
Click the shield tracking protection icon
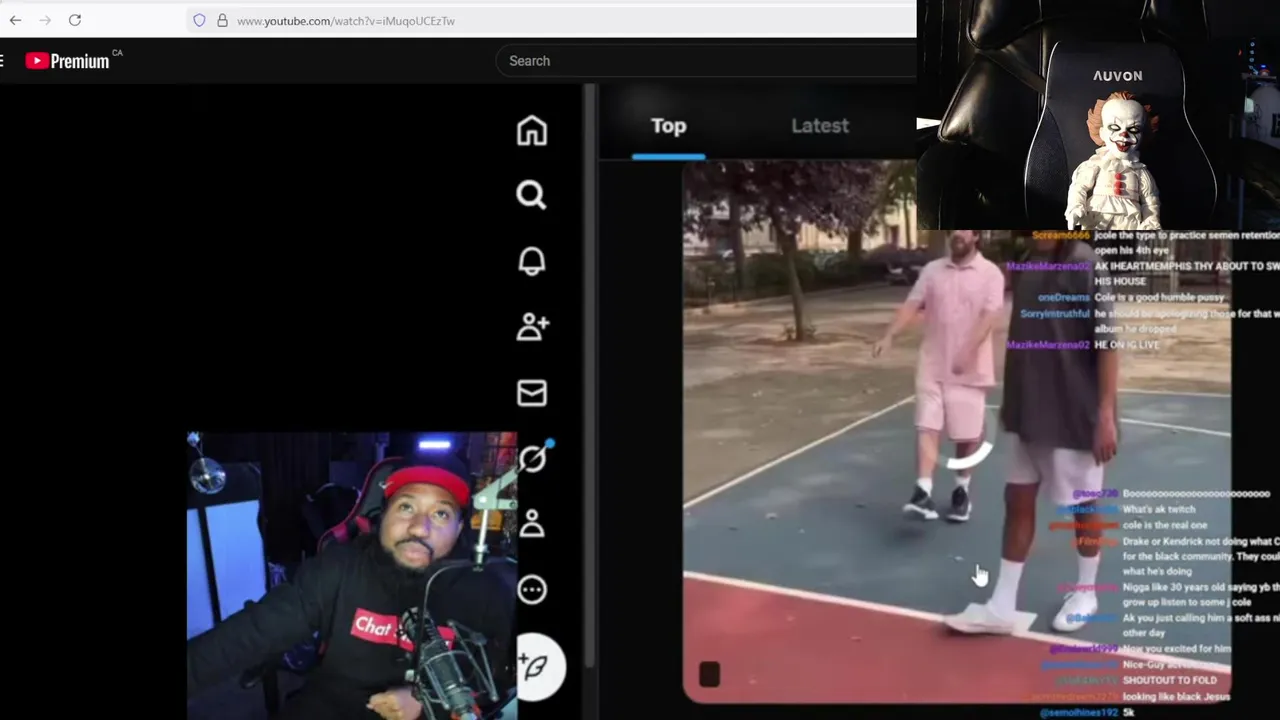(199, 20)
